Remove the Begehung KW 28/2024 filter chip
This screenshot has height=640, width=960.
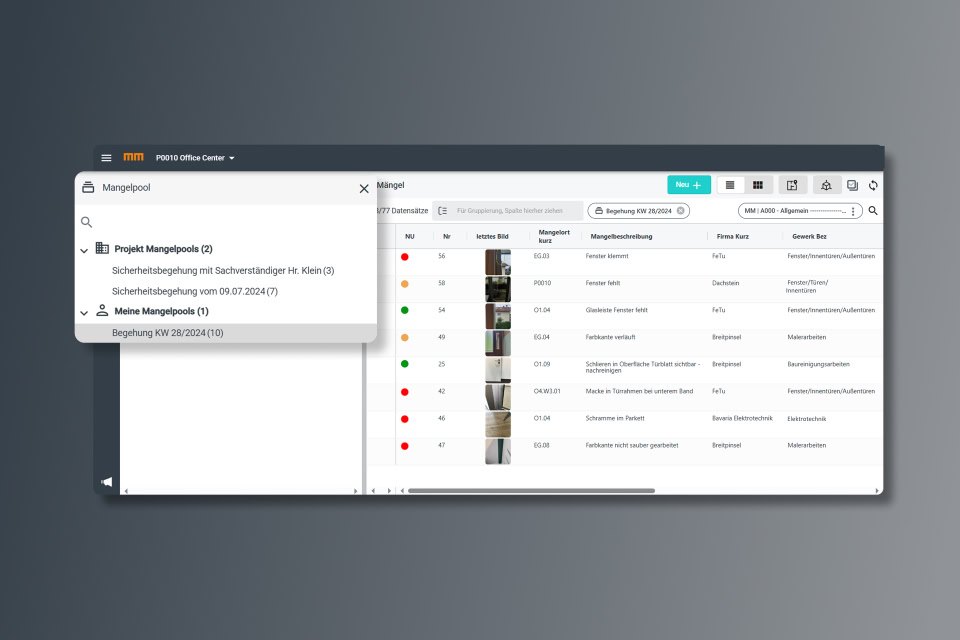(681, 211)
